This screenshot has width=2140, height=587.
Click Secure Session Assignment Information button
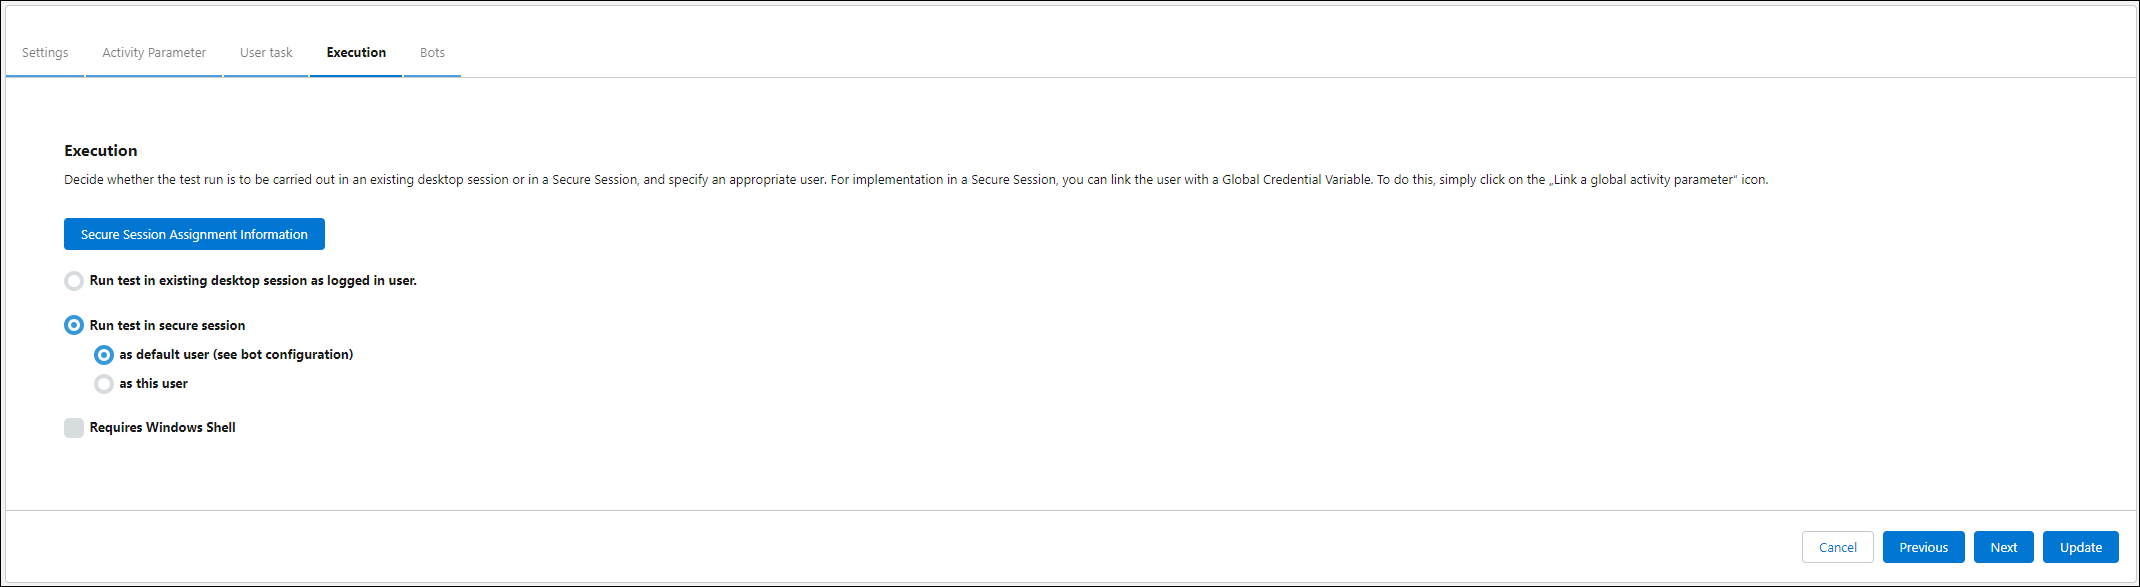pyautogui.click(x=194, y=234)
